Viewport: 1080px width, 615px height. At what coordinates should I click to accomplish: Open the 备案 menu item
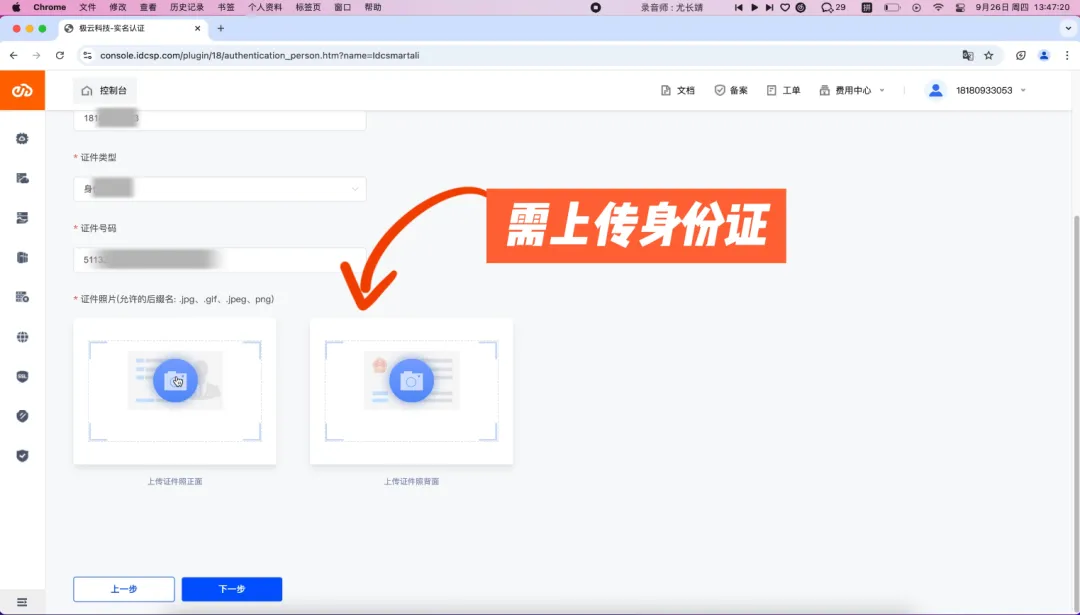[731, 90]
